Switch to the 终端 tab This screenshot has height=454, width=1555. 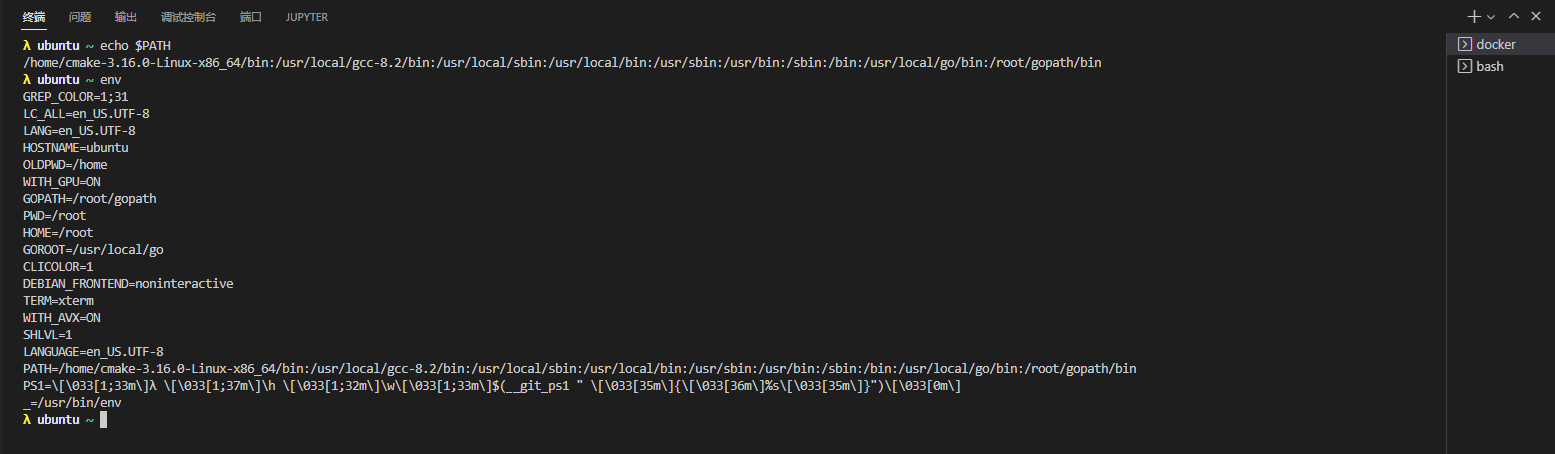(34, 17)
